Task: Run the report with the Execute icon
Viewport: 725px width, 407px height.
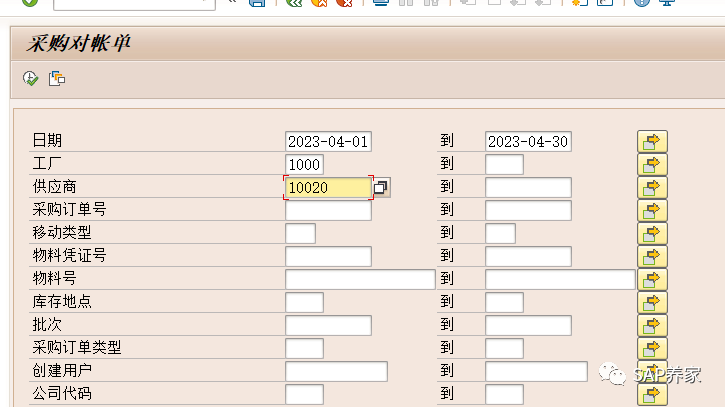Action: [31, 79]
